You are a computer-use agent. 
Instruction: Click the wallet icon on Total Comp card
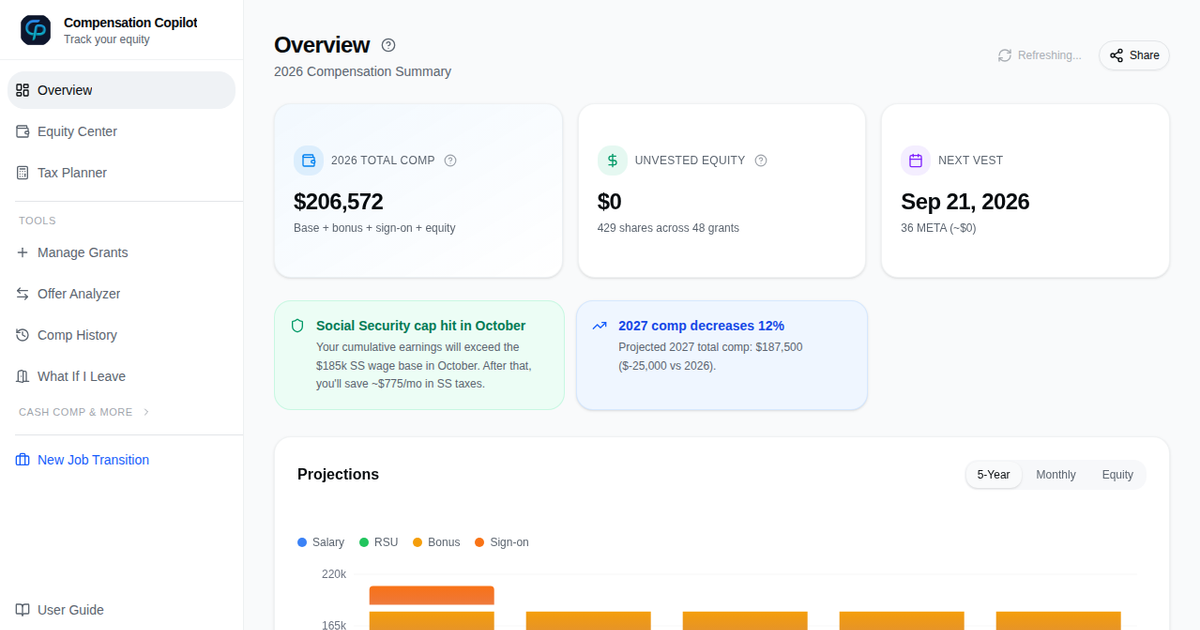coord(309,160)
